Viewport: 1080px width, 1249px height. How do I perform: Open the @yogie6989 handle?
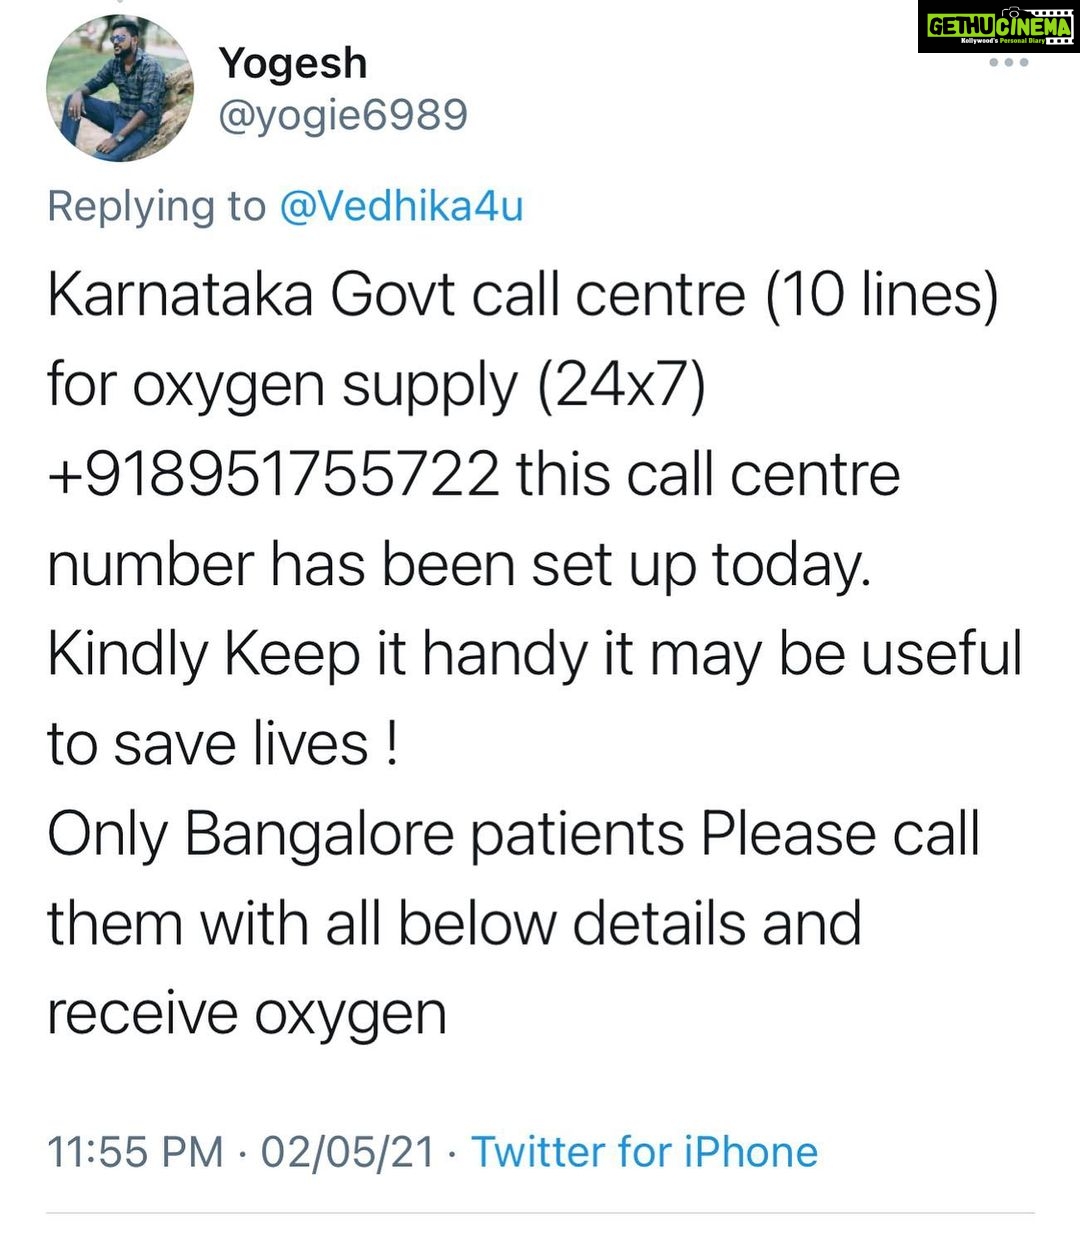(343, 115)
